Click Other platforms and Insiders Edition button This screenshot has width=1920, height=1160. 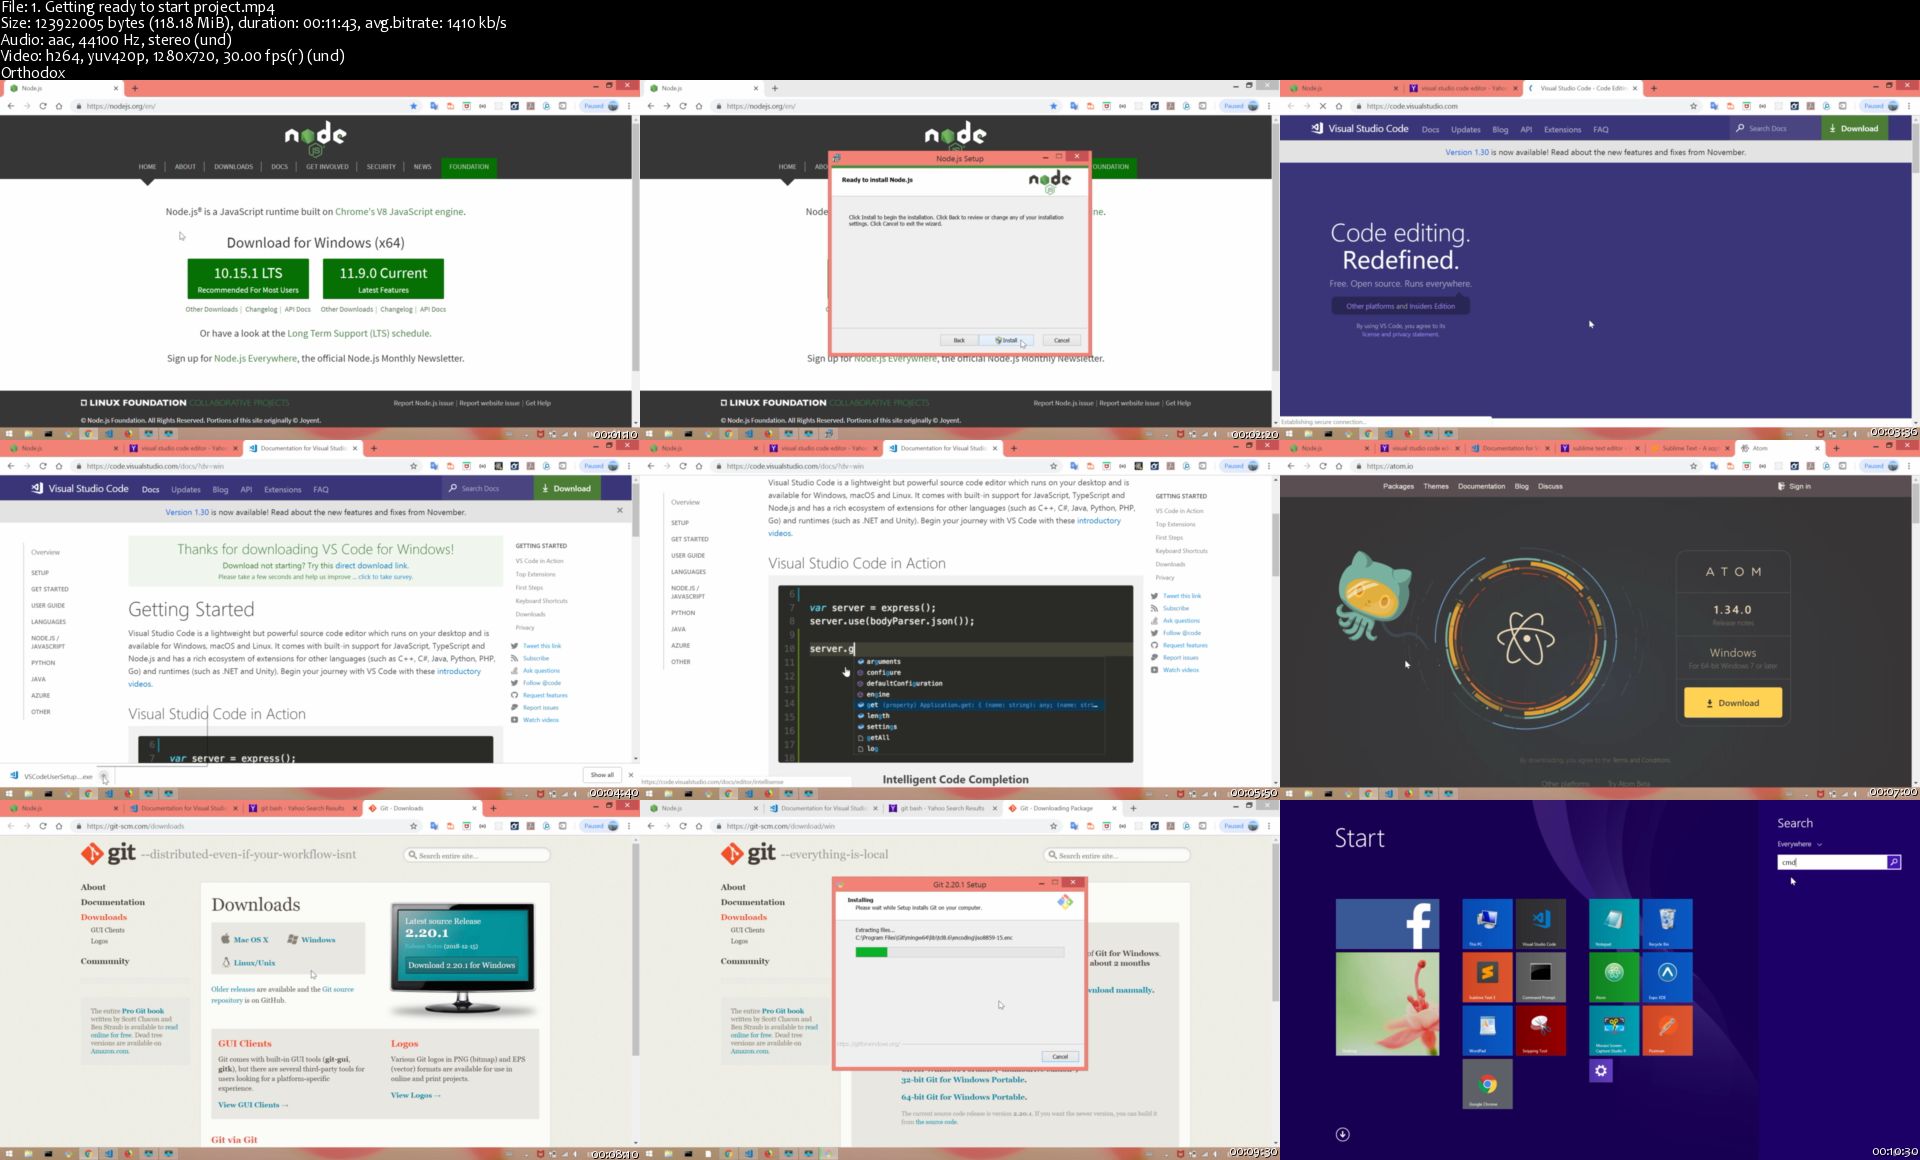pos(1400,306)
